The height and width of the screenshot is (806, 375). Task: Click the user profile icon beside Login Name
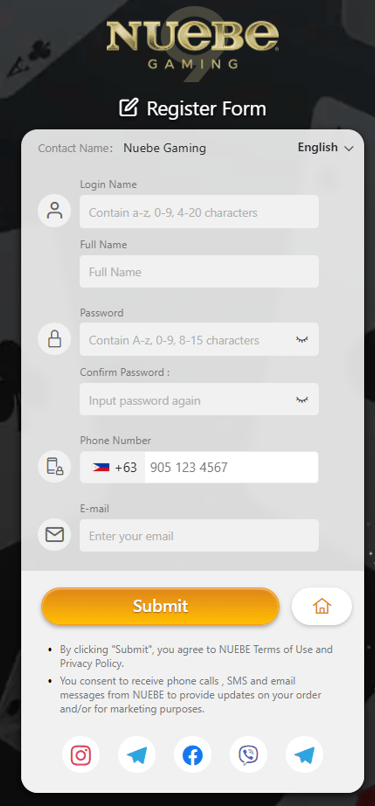[54, 211]
